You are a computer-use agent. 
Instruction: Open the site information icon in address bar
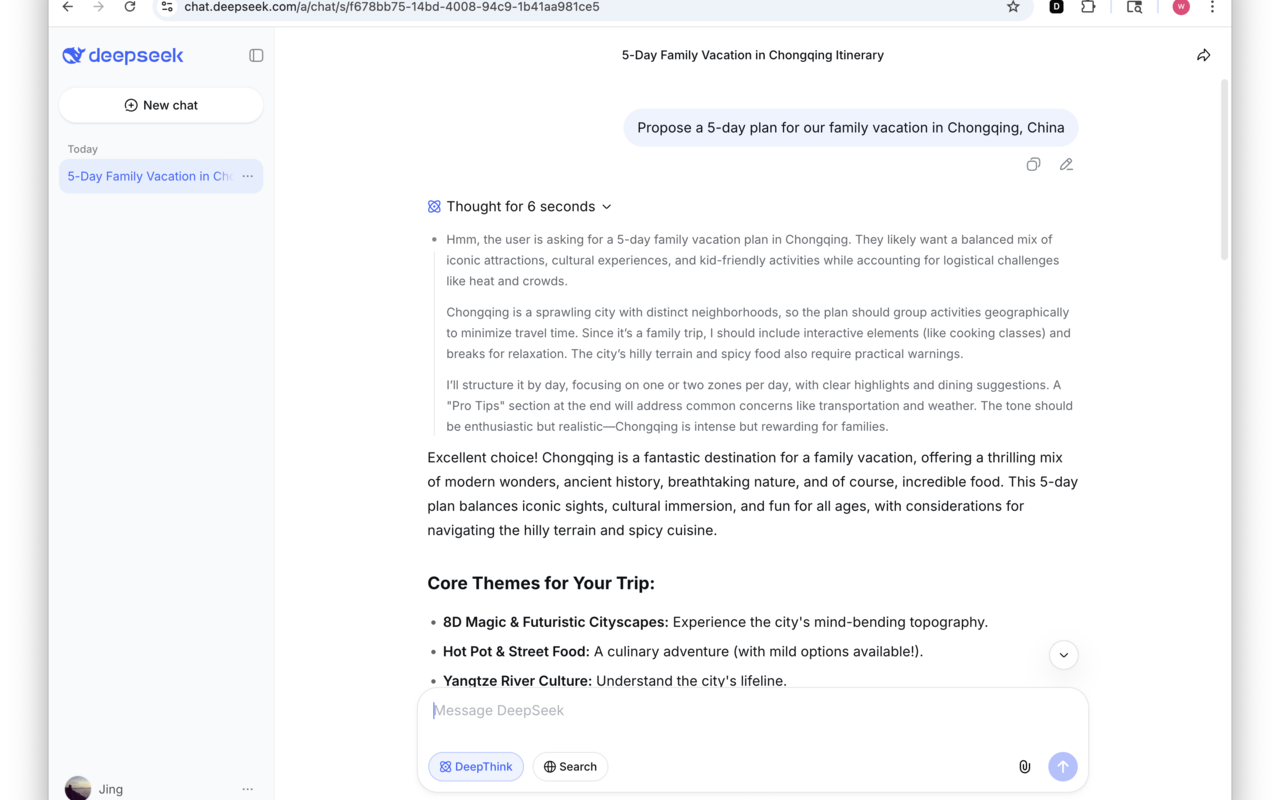coord(167,7)
